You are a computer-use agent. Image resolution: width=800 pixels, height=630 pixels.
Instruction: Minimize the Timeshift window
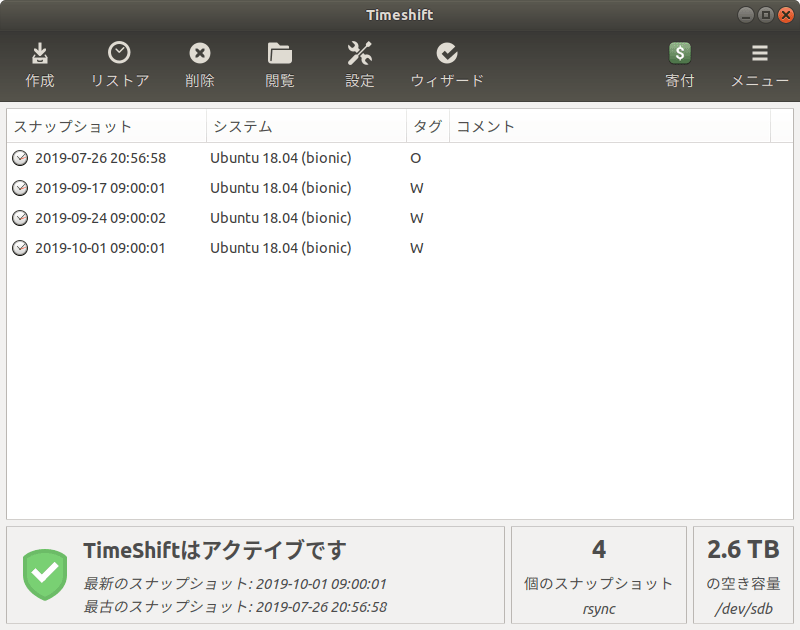pos(745,15)
